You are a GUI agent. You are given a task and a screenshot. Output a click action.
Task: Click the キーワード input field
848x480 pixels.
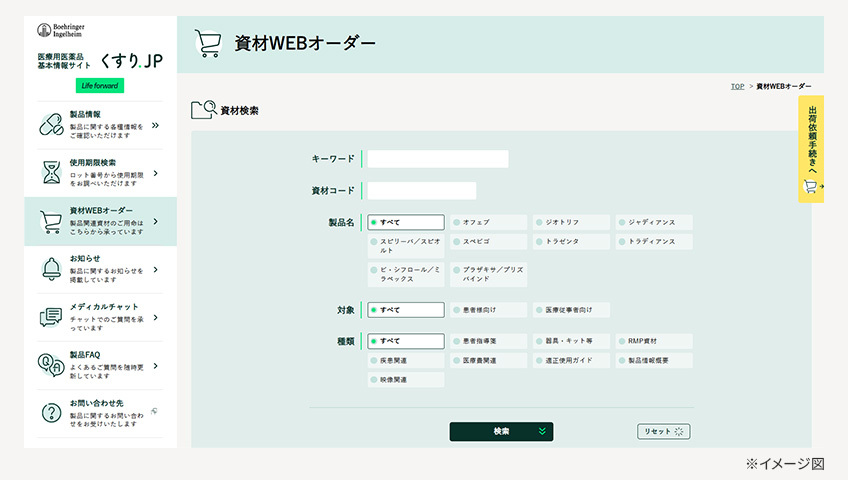tap(437, 159)
